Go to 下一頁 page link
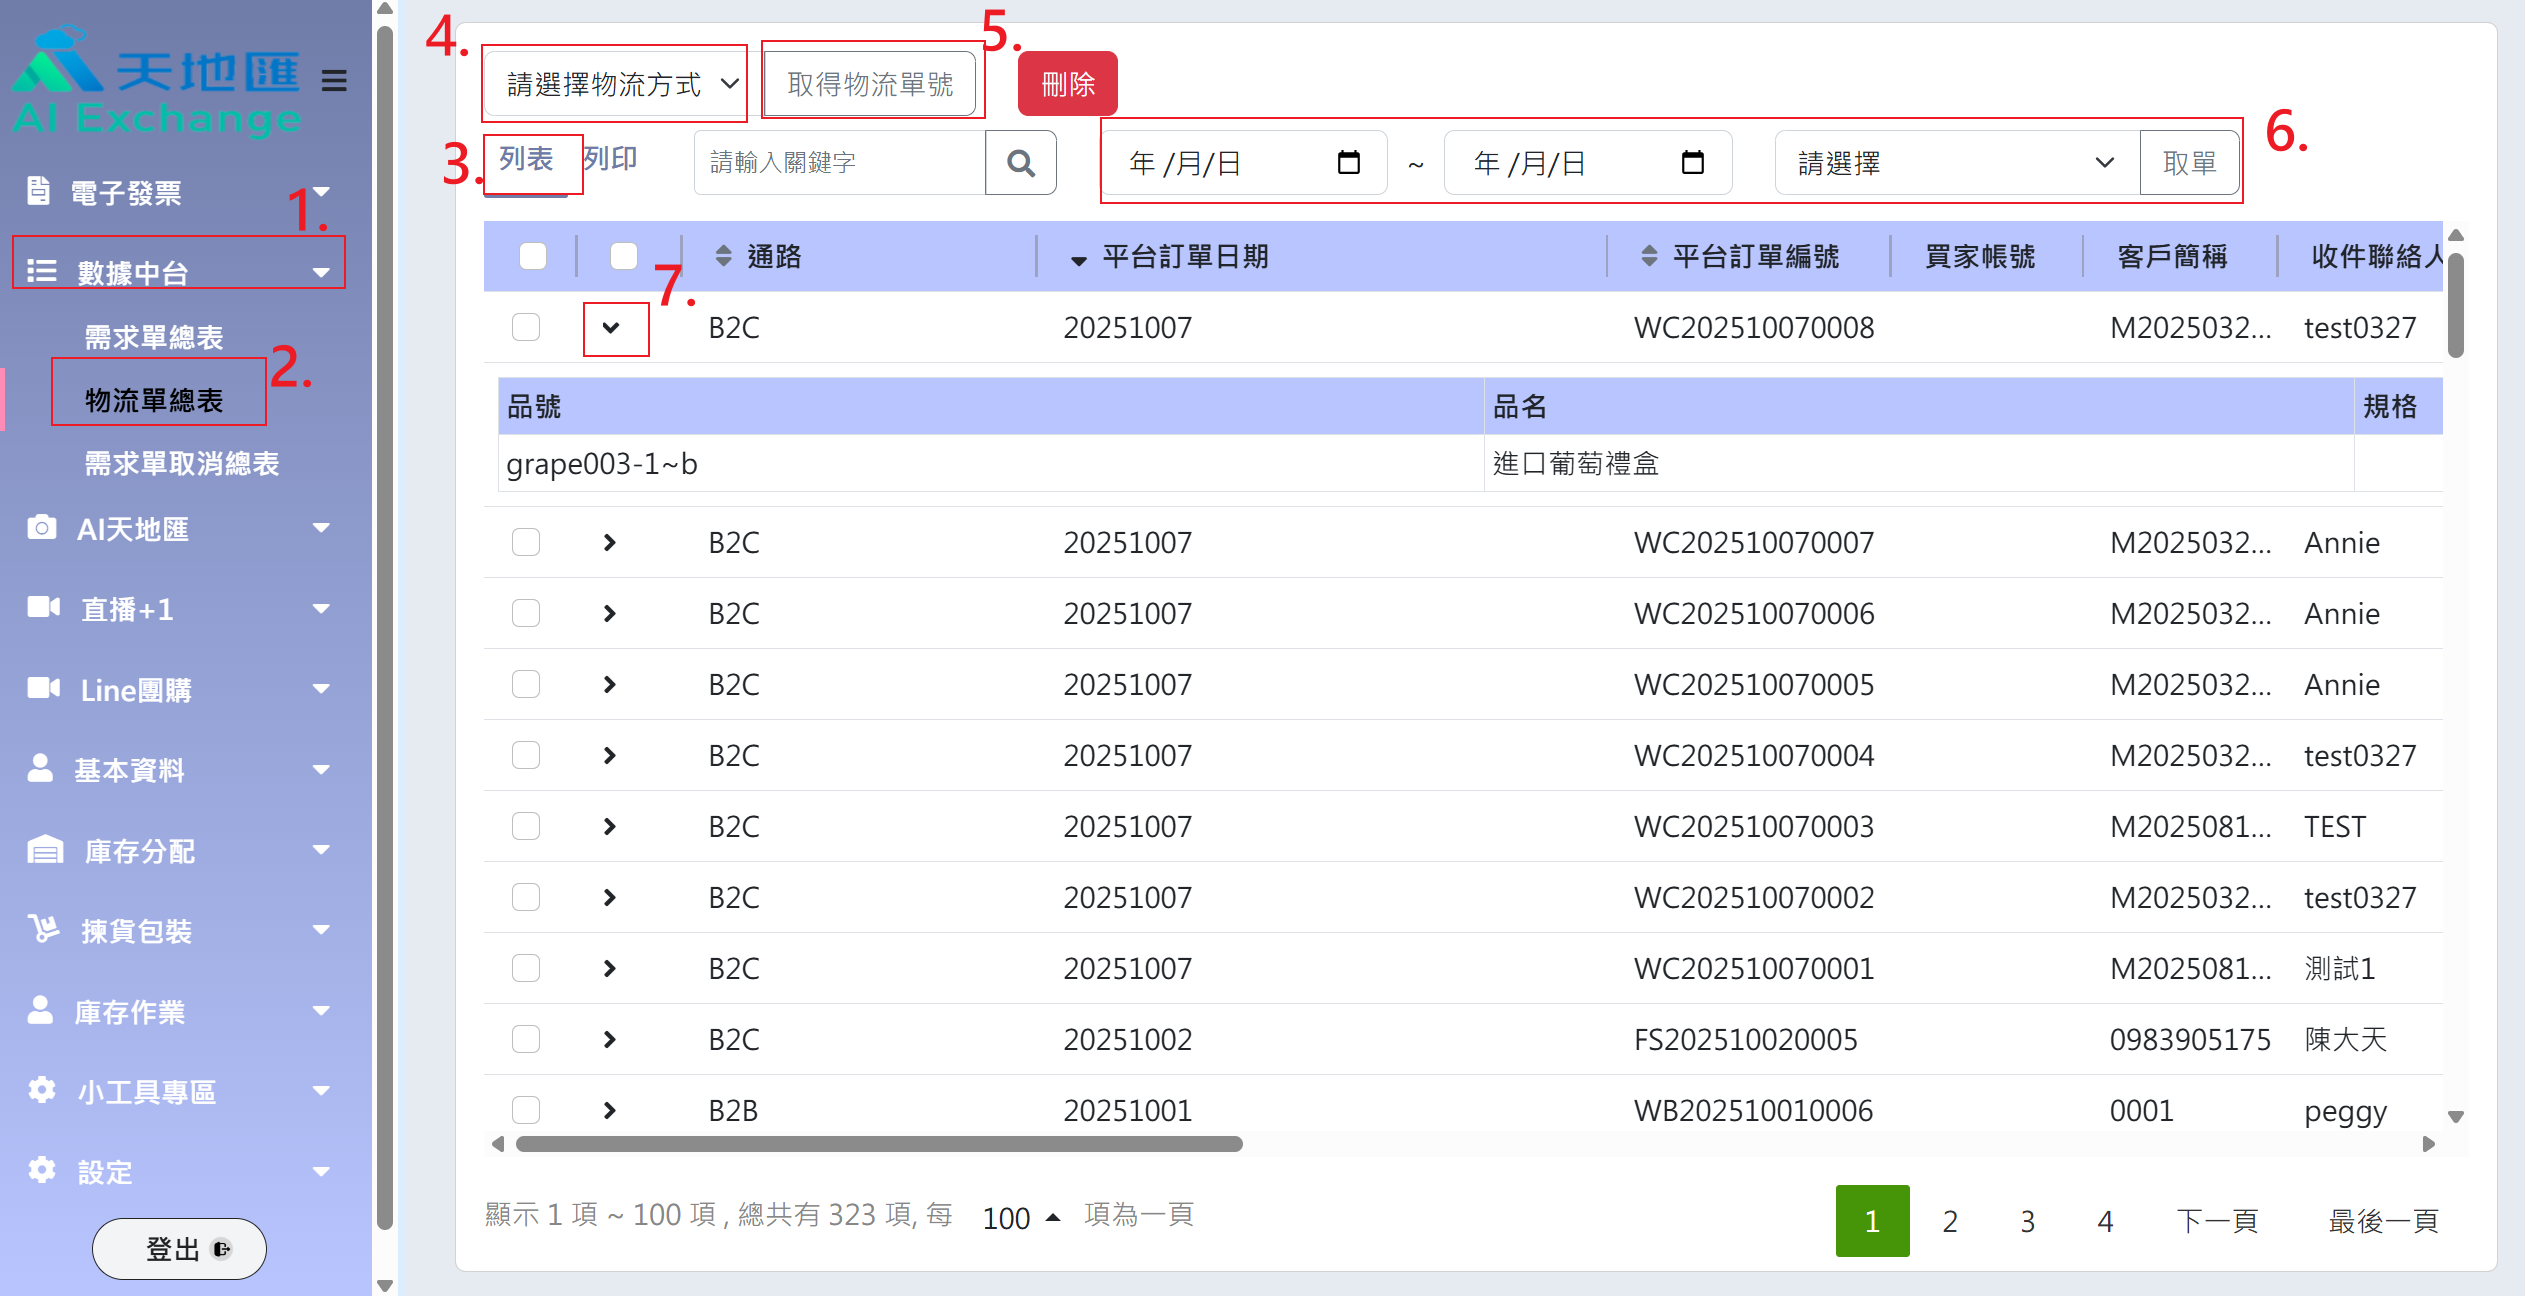The image size is (2525, 1296). [x=2216, y=1221]
